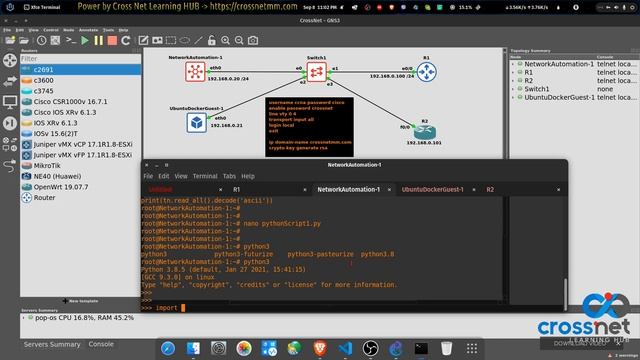Select the Add a link cable tool
Screen dimensions: 640x360
pos(10,165)
